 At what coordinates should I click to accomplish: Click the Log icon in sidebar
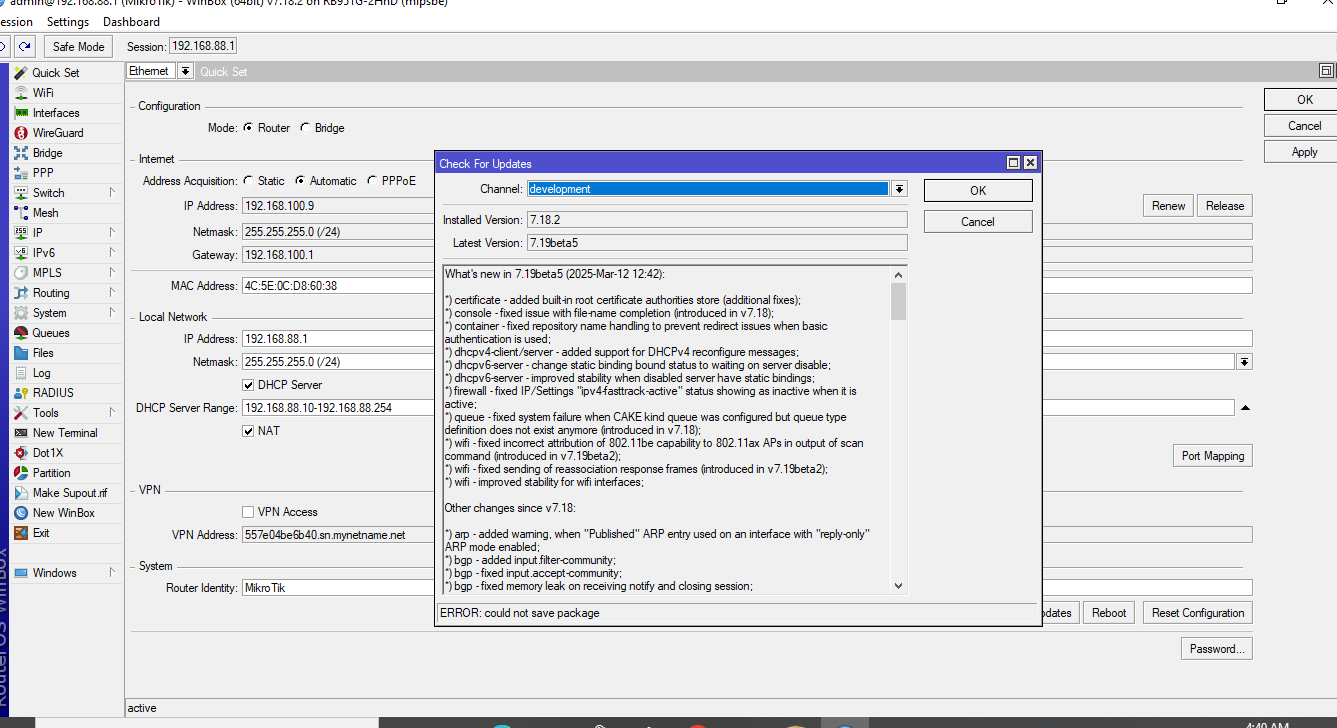pyautogui.click(x=21, y=373)
